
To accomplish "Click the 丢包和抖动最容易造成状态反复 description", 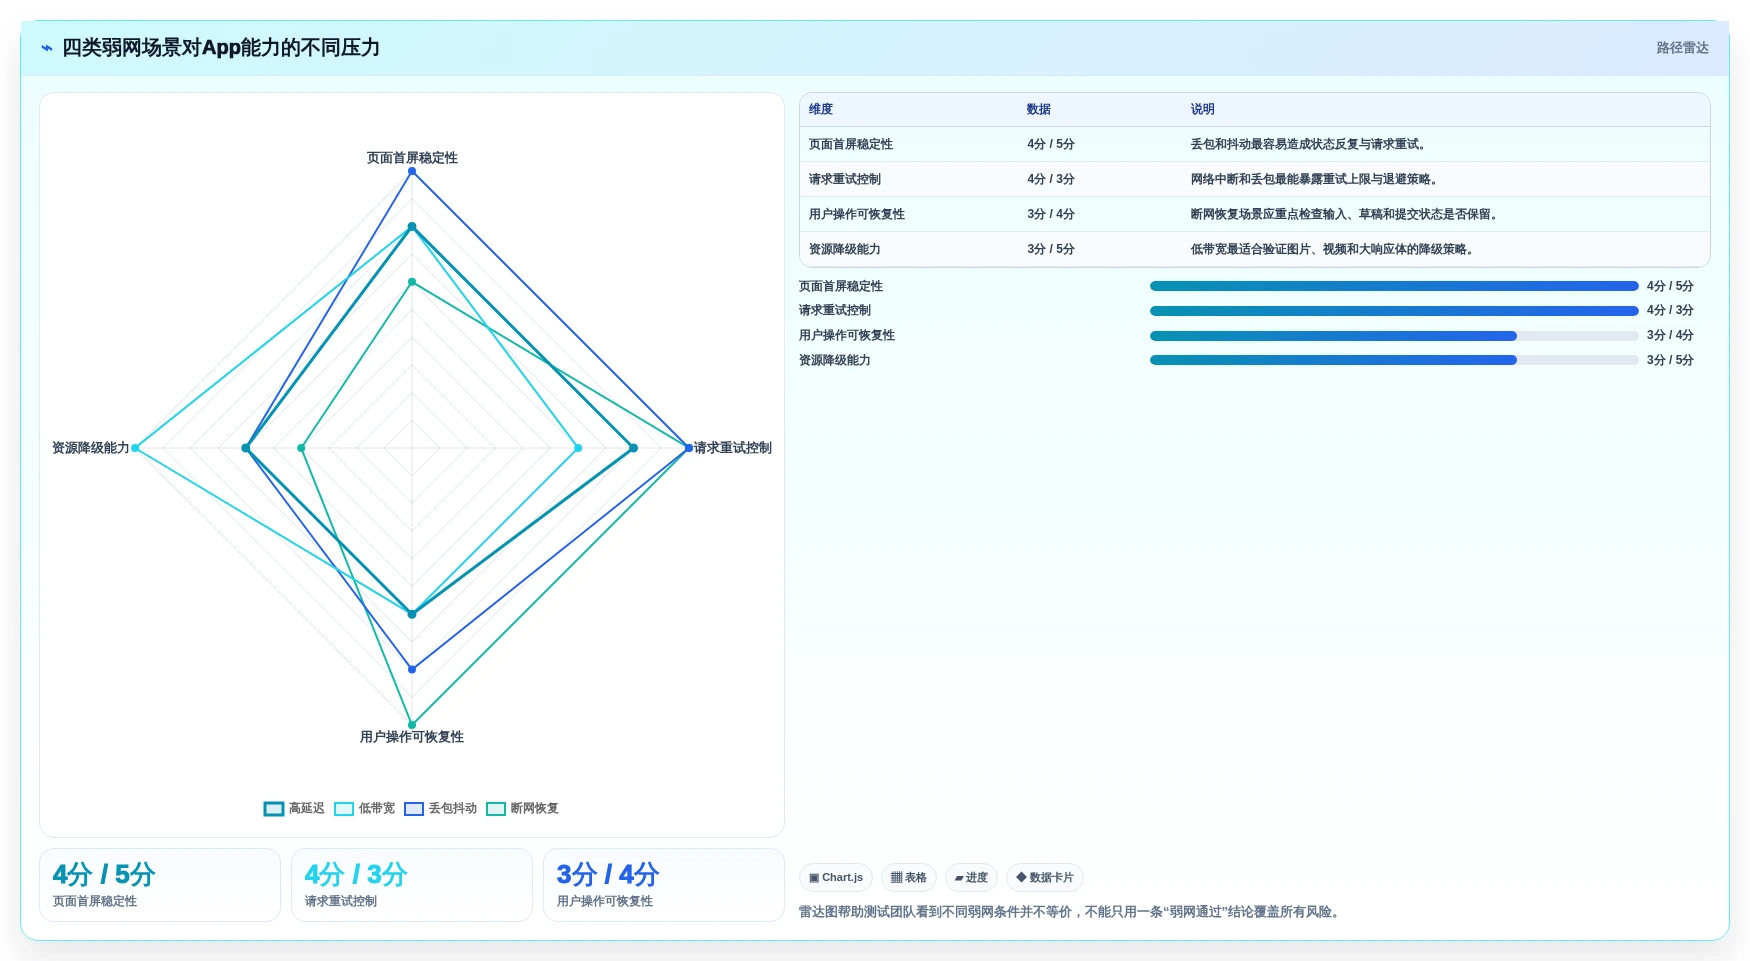I will pyautogui.click(x=1308, y=145).
